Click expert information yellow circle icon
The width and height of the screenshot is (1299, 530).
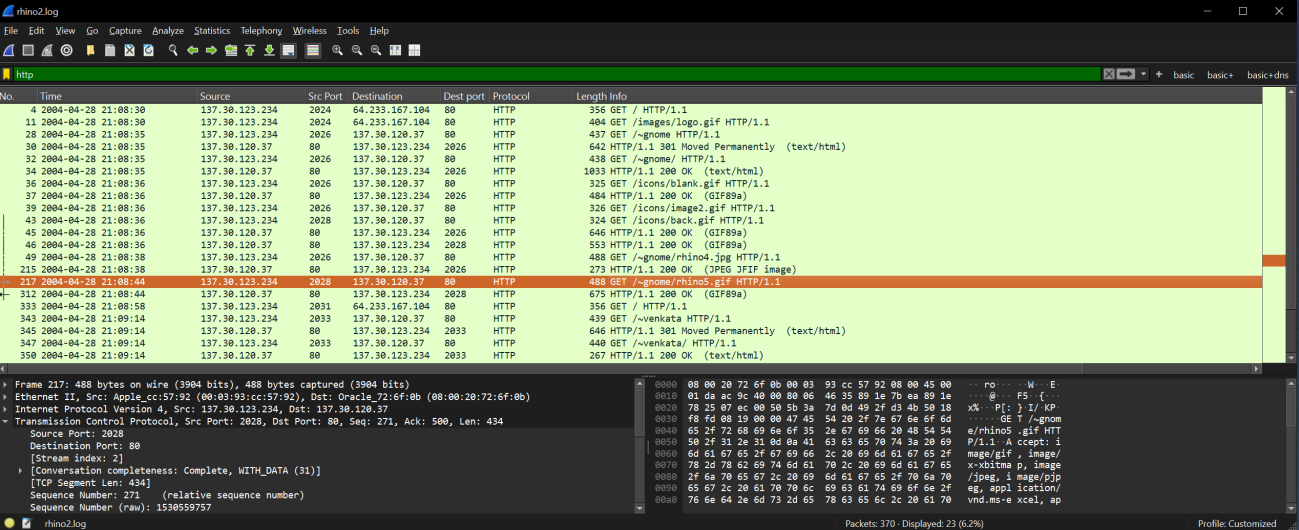click(9, 523)
